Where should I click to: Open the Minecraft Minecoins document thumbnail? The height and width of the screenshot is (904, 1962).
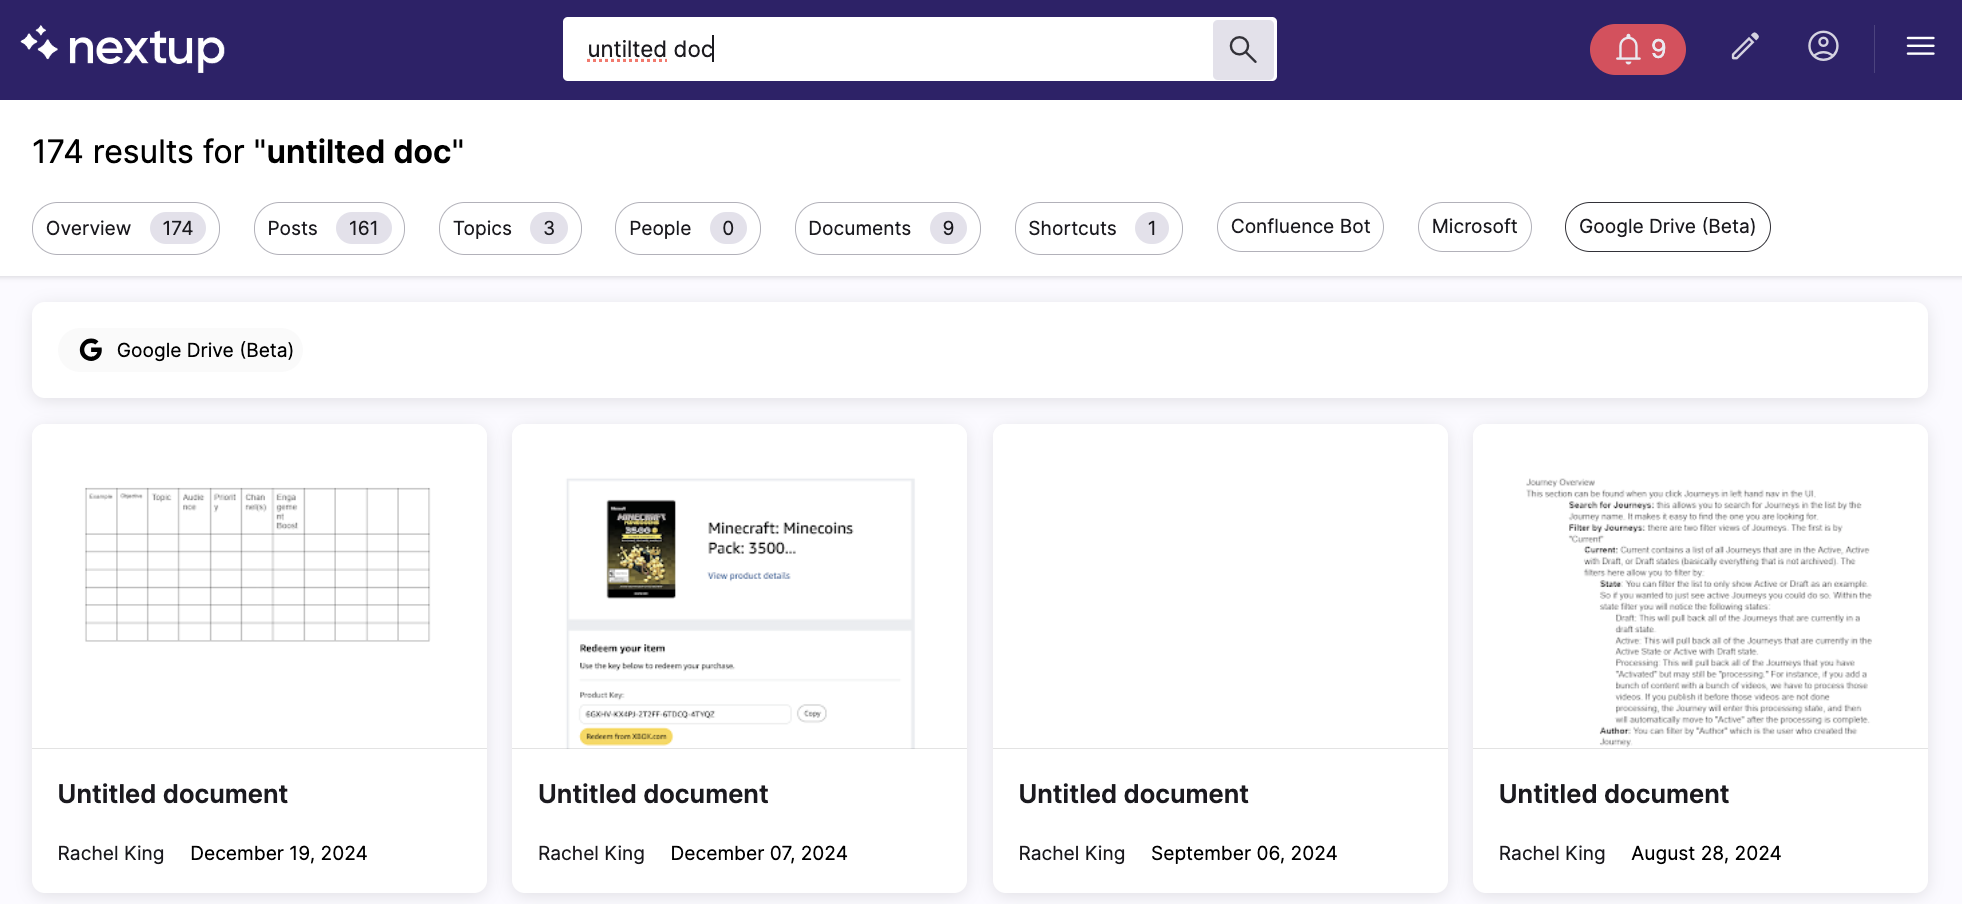point(739,586)
